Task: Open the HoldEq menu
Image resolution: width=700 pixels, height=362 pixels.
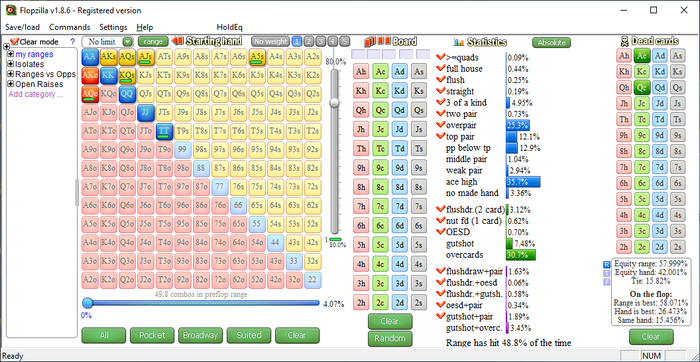Action: (229, 27)
